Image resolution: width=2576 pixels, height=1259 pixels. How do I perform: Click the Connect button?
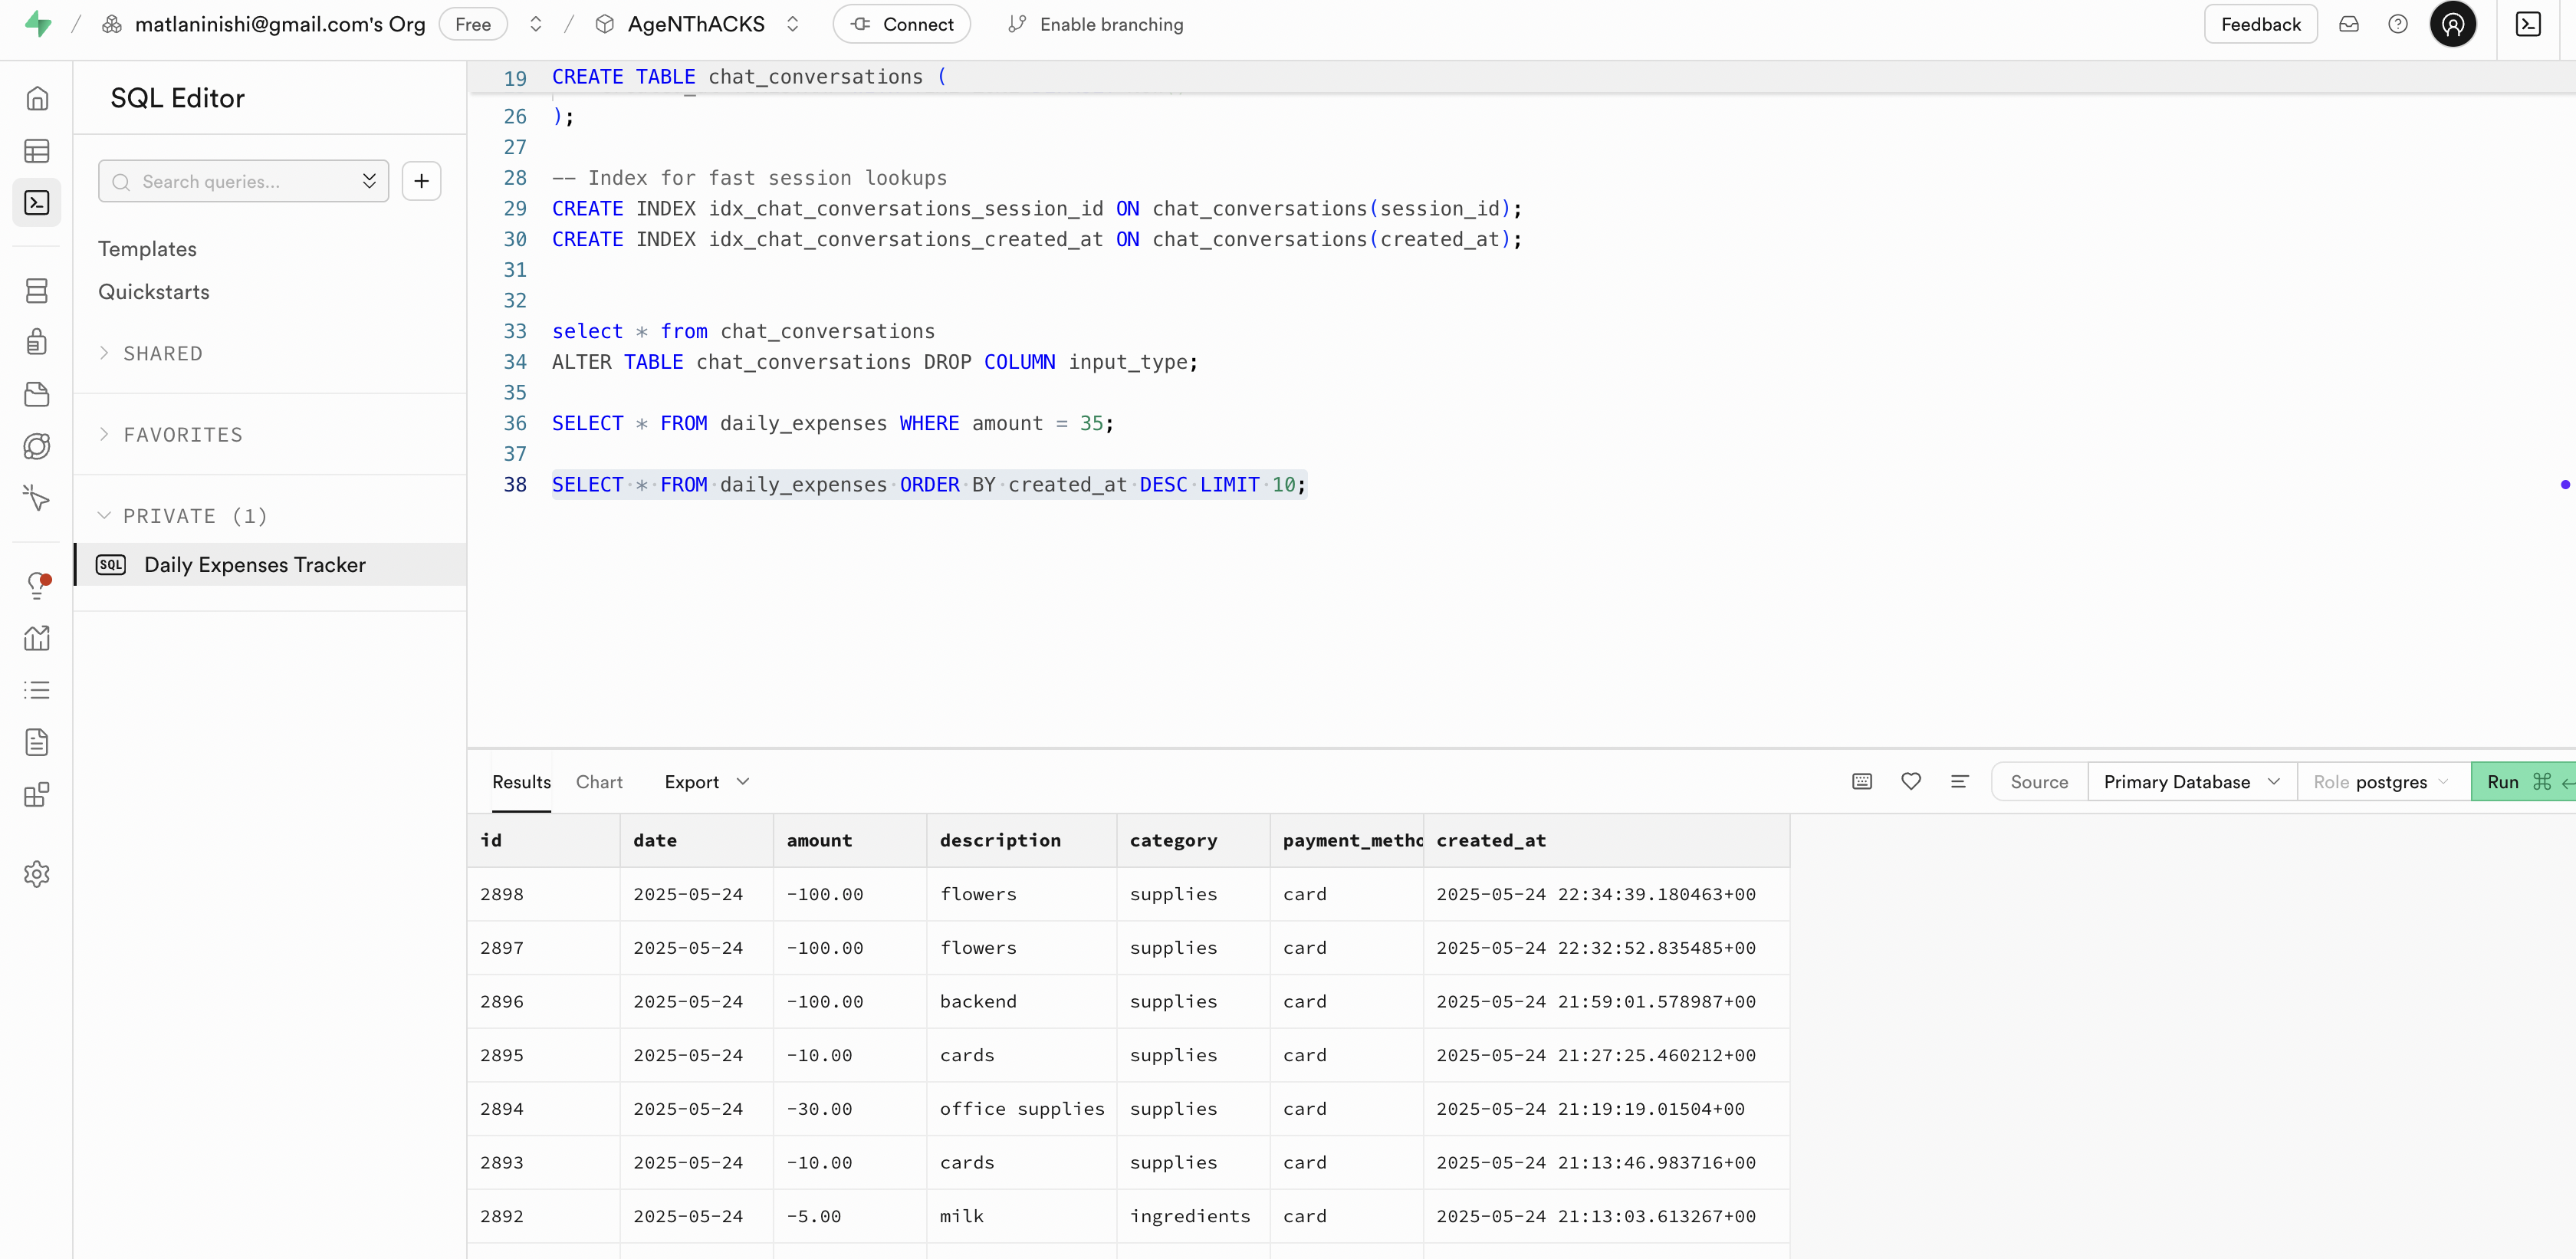902,24
